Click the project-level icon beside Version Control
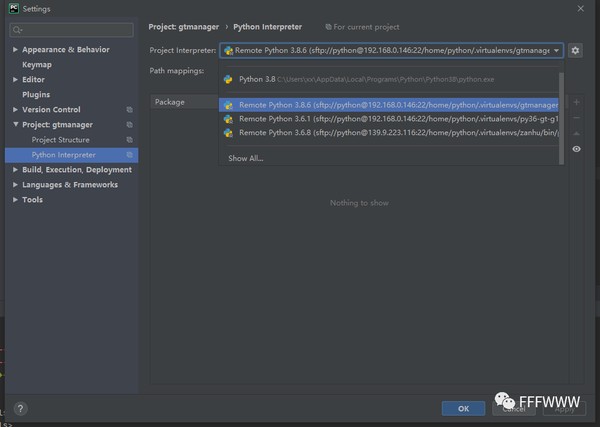Viewport: 600px width, 427px height. click(x=130, y=110)
